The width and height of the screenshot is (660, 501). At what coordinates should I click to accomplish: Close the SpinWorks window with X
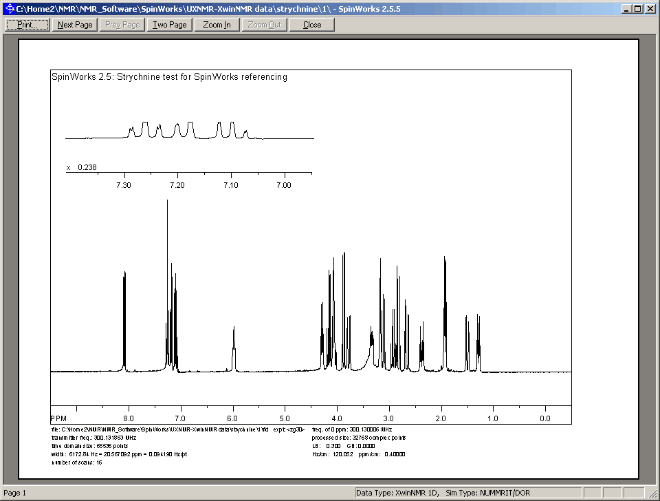650,9
